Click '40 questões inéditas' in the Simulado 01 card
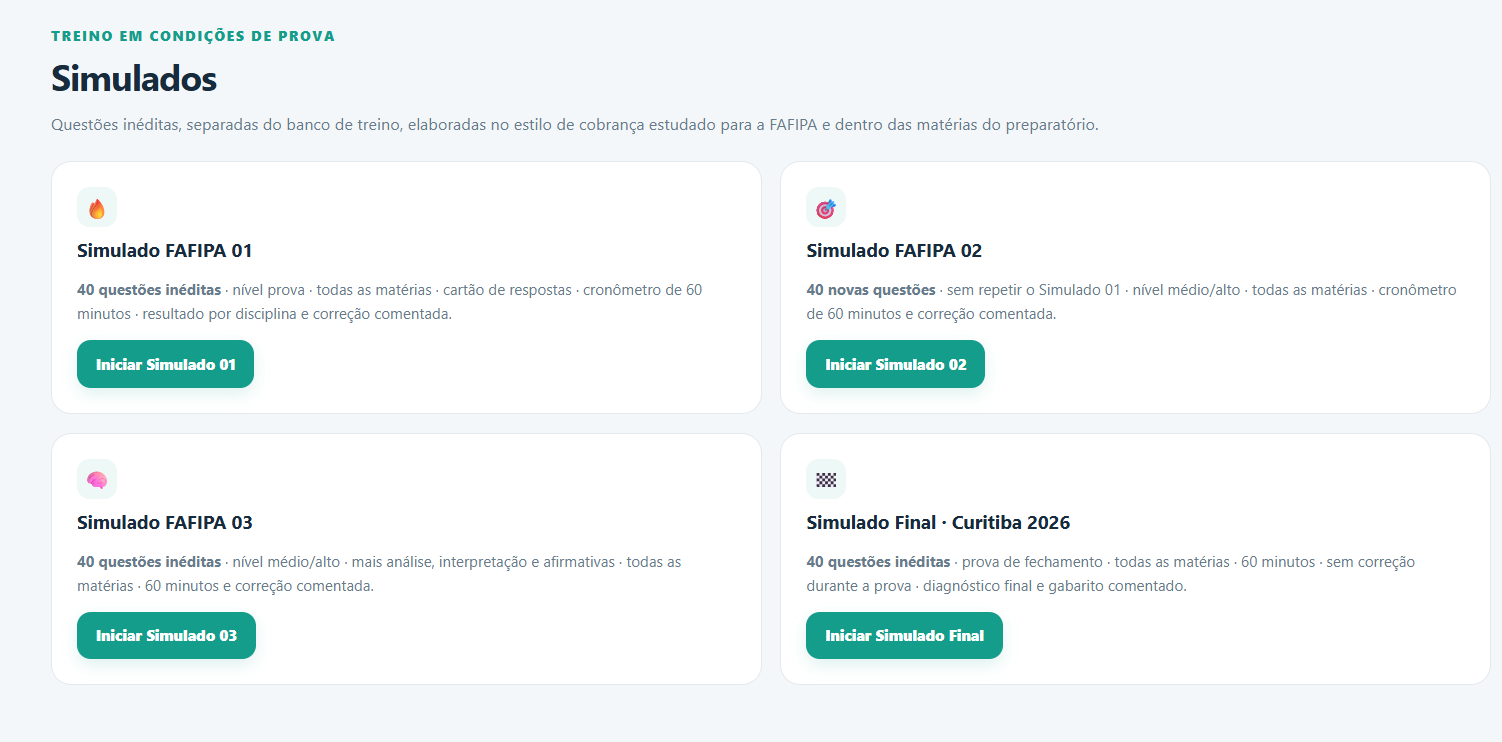This screenshot has width=1502, height=742. click(x=149, y=290)
